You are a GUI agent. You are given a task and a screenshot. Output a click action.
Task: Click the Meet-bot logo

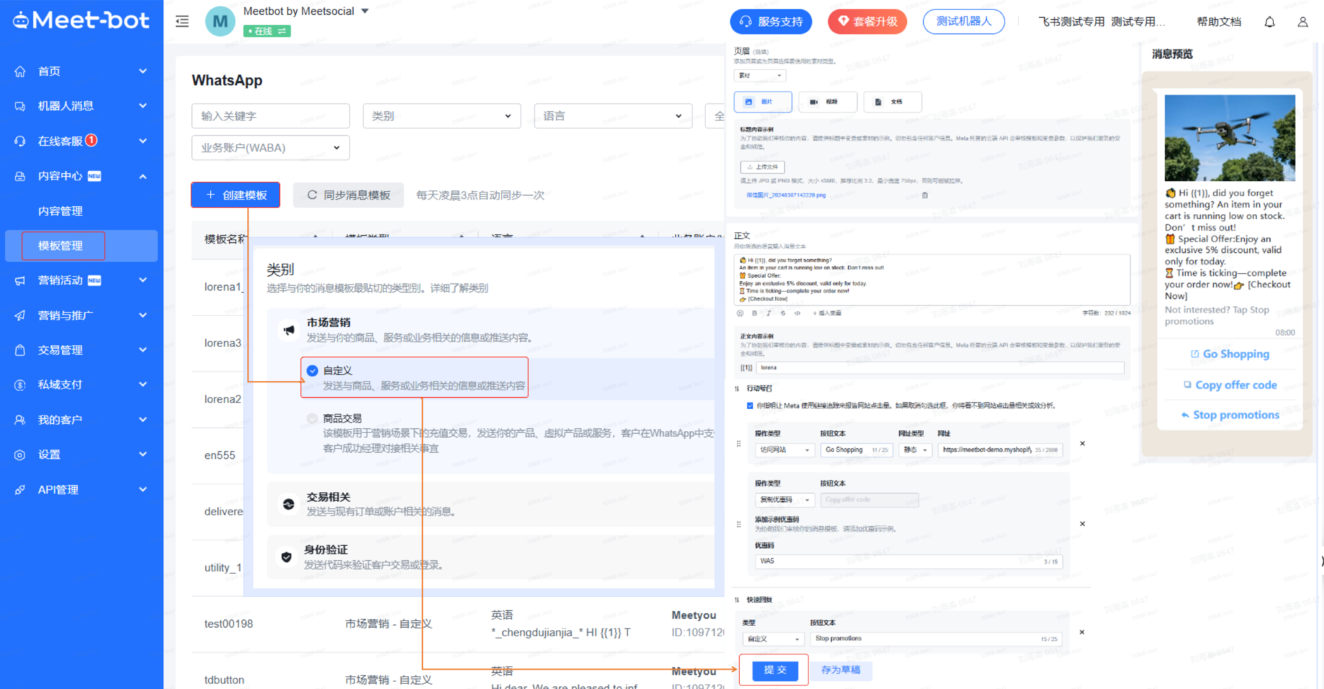pos(81,20)
